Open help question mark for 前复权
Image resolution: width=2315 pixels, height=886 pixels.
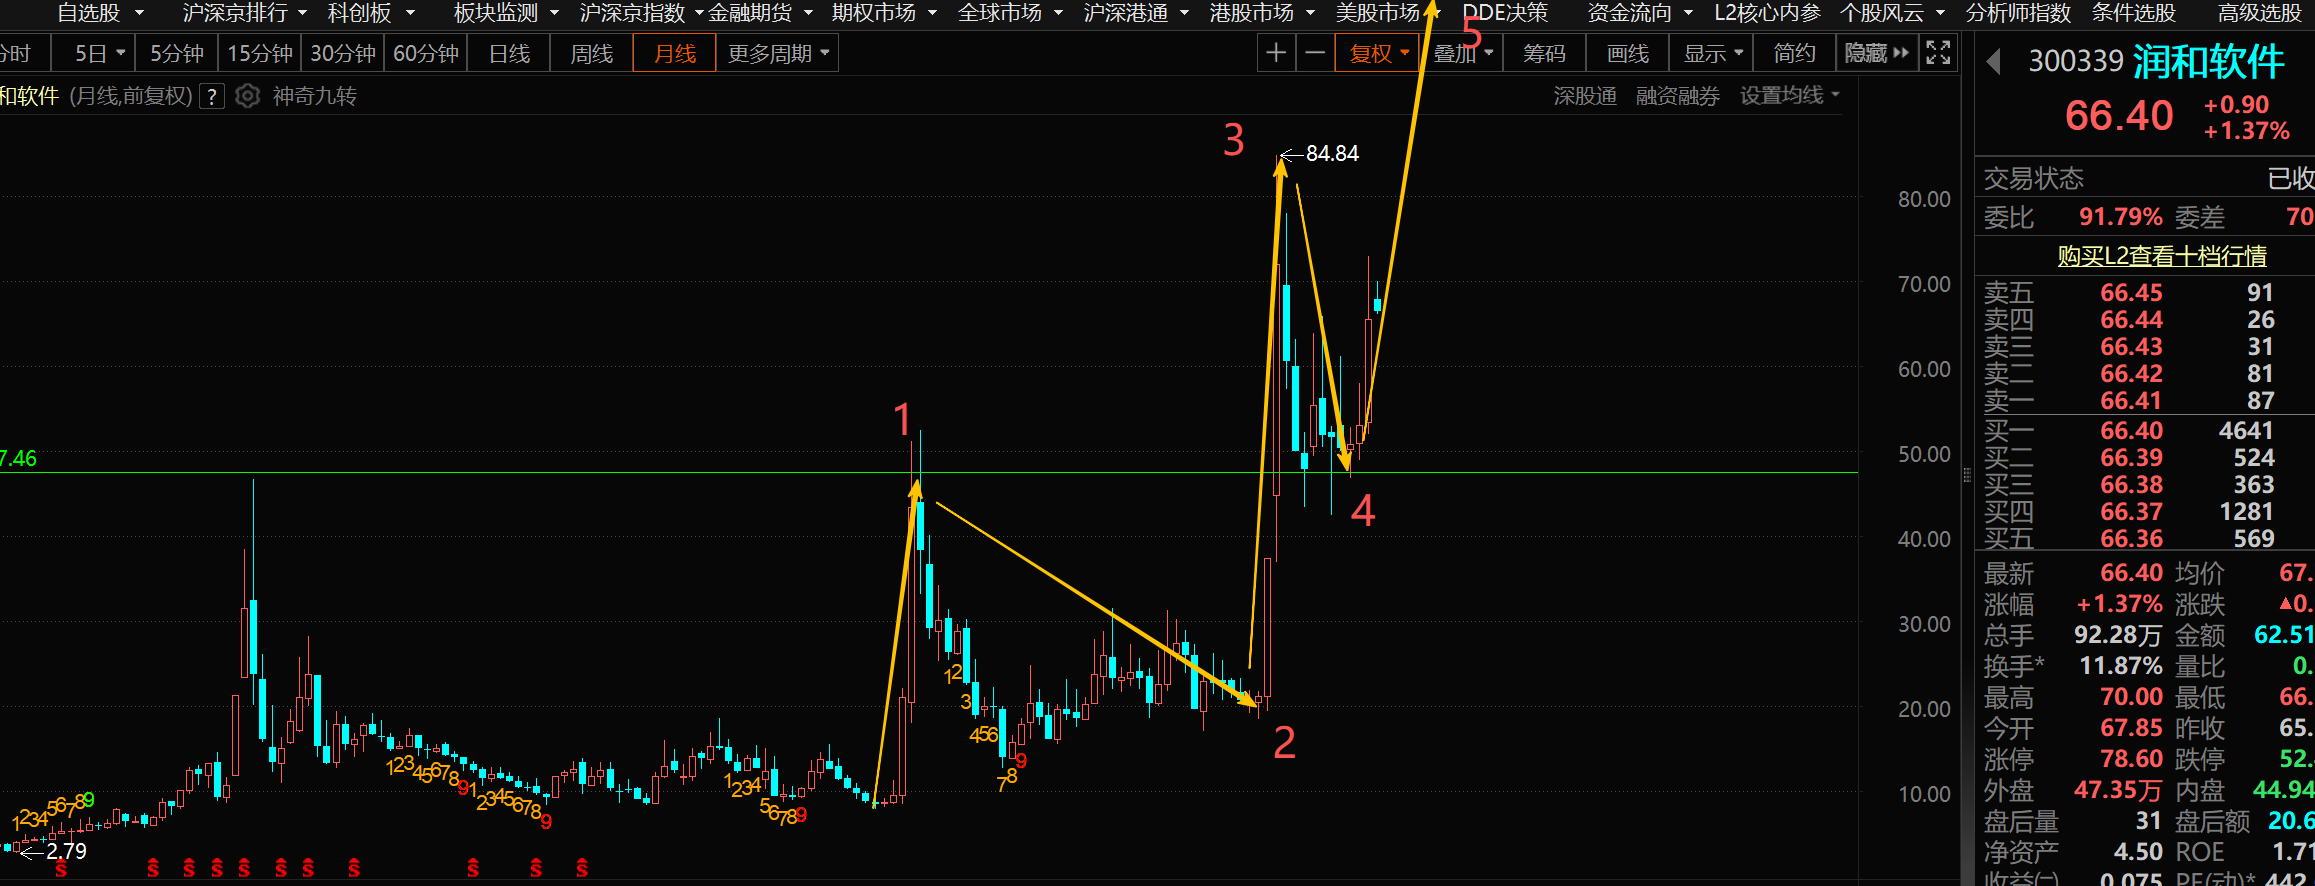[x=212, y=97]
